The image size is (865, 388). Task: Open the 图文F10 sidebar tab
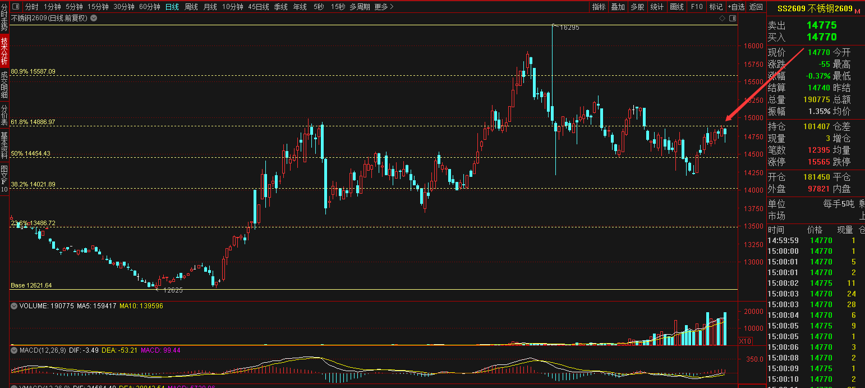click(x=4, y=179)
